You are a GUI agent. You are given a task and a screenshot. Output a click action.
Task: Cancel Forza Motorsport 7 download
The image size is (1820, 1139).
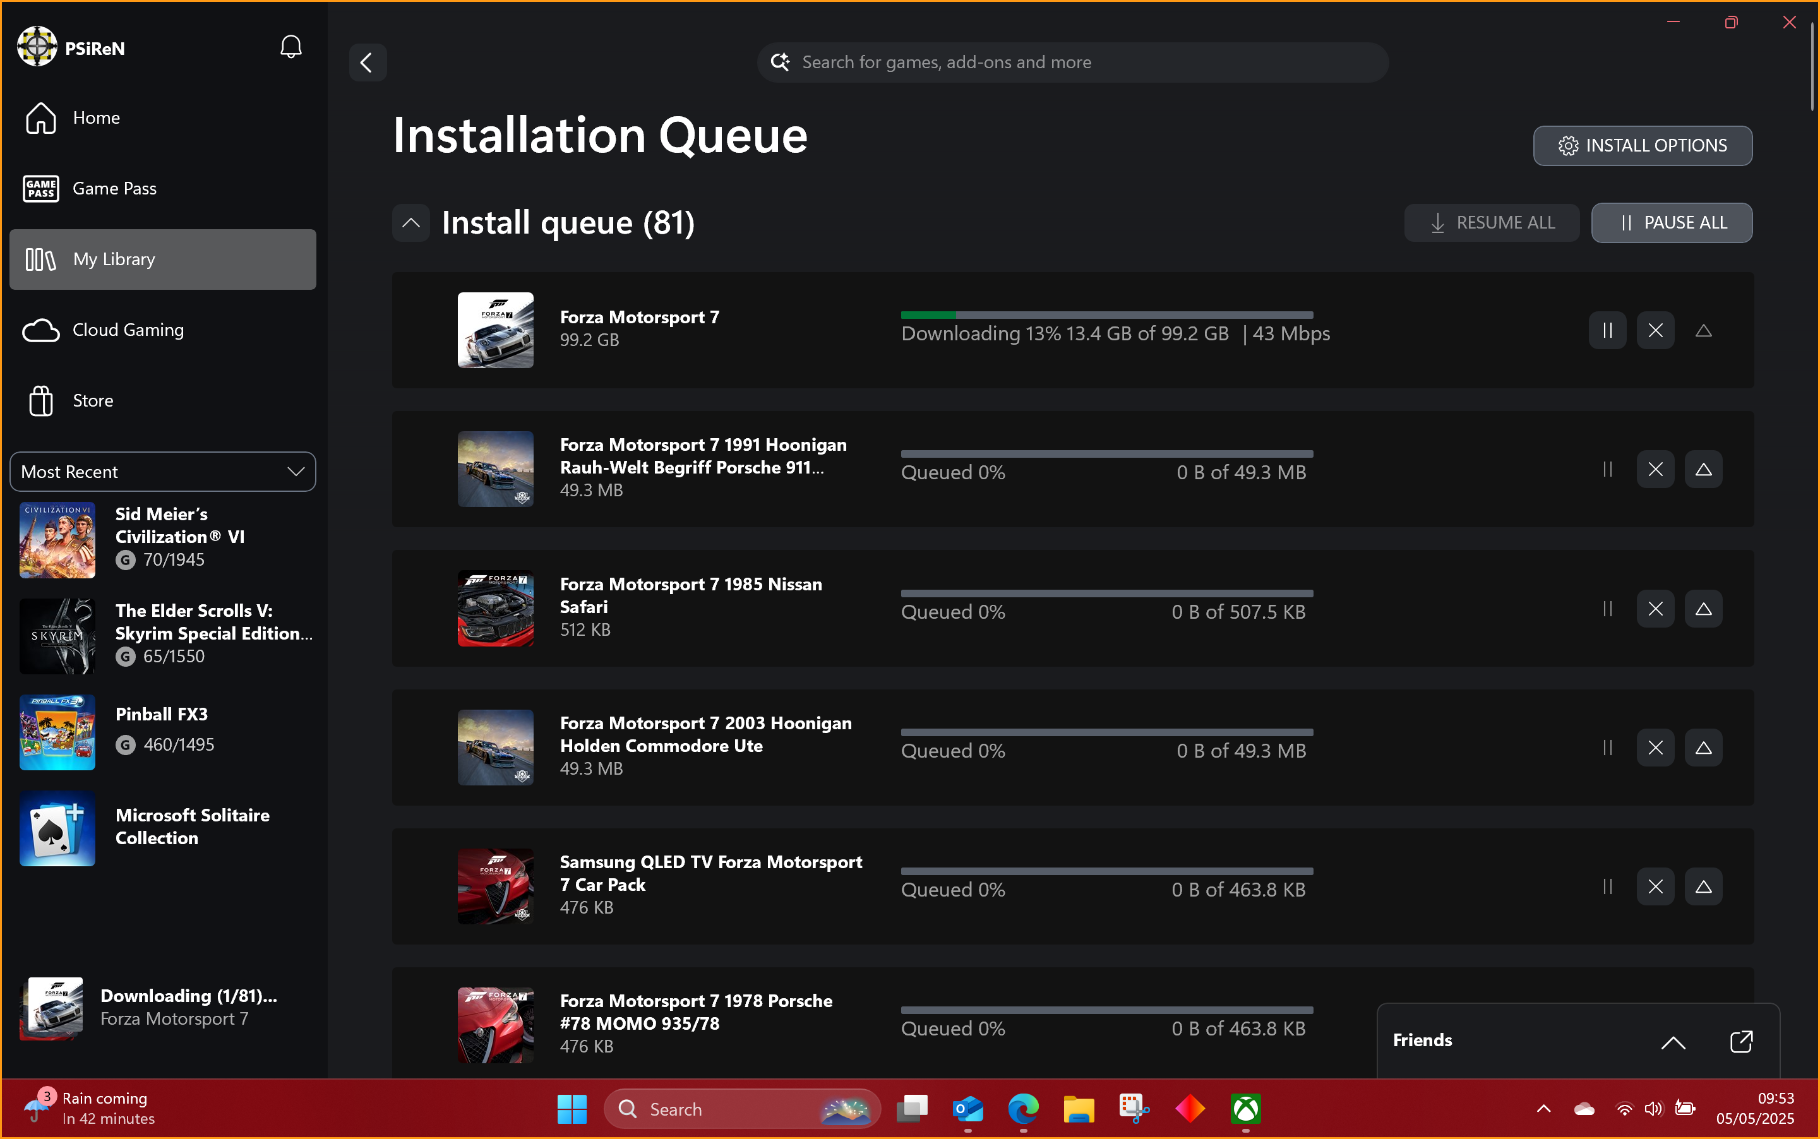[1655, 330]
